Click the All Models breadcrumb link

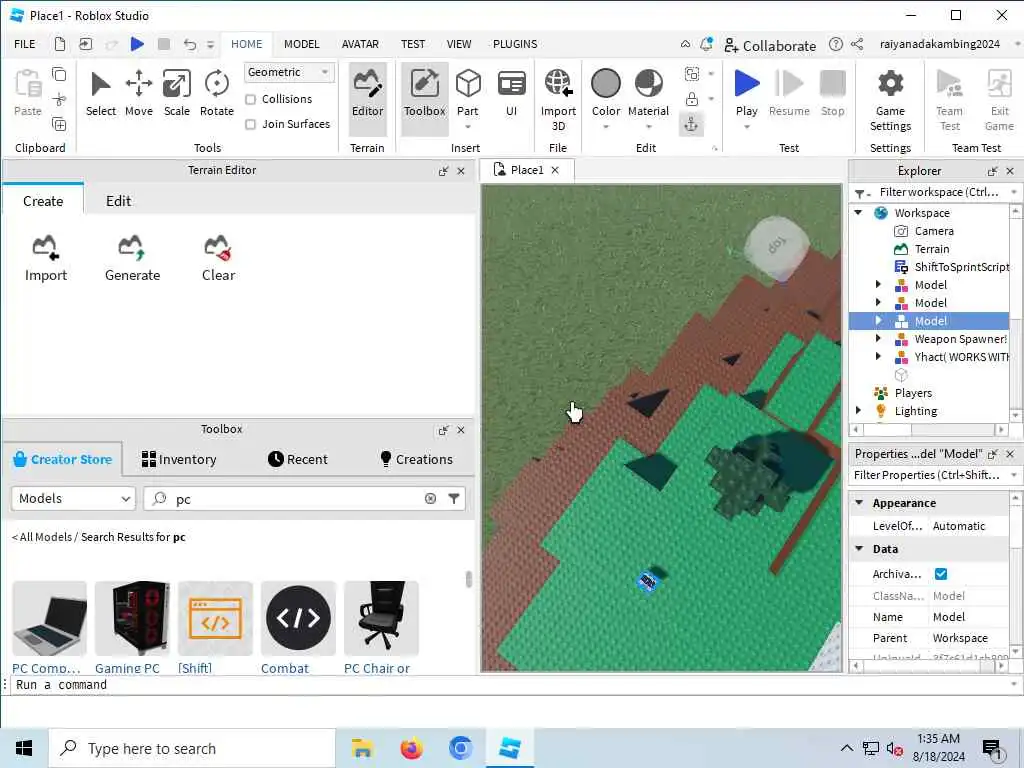coord(45,537)
